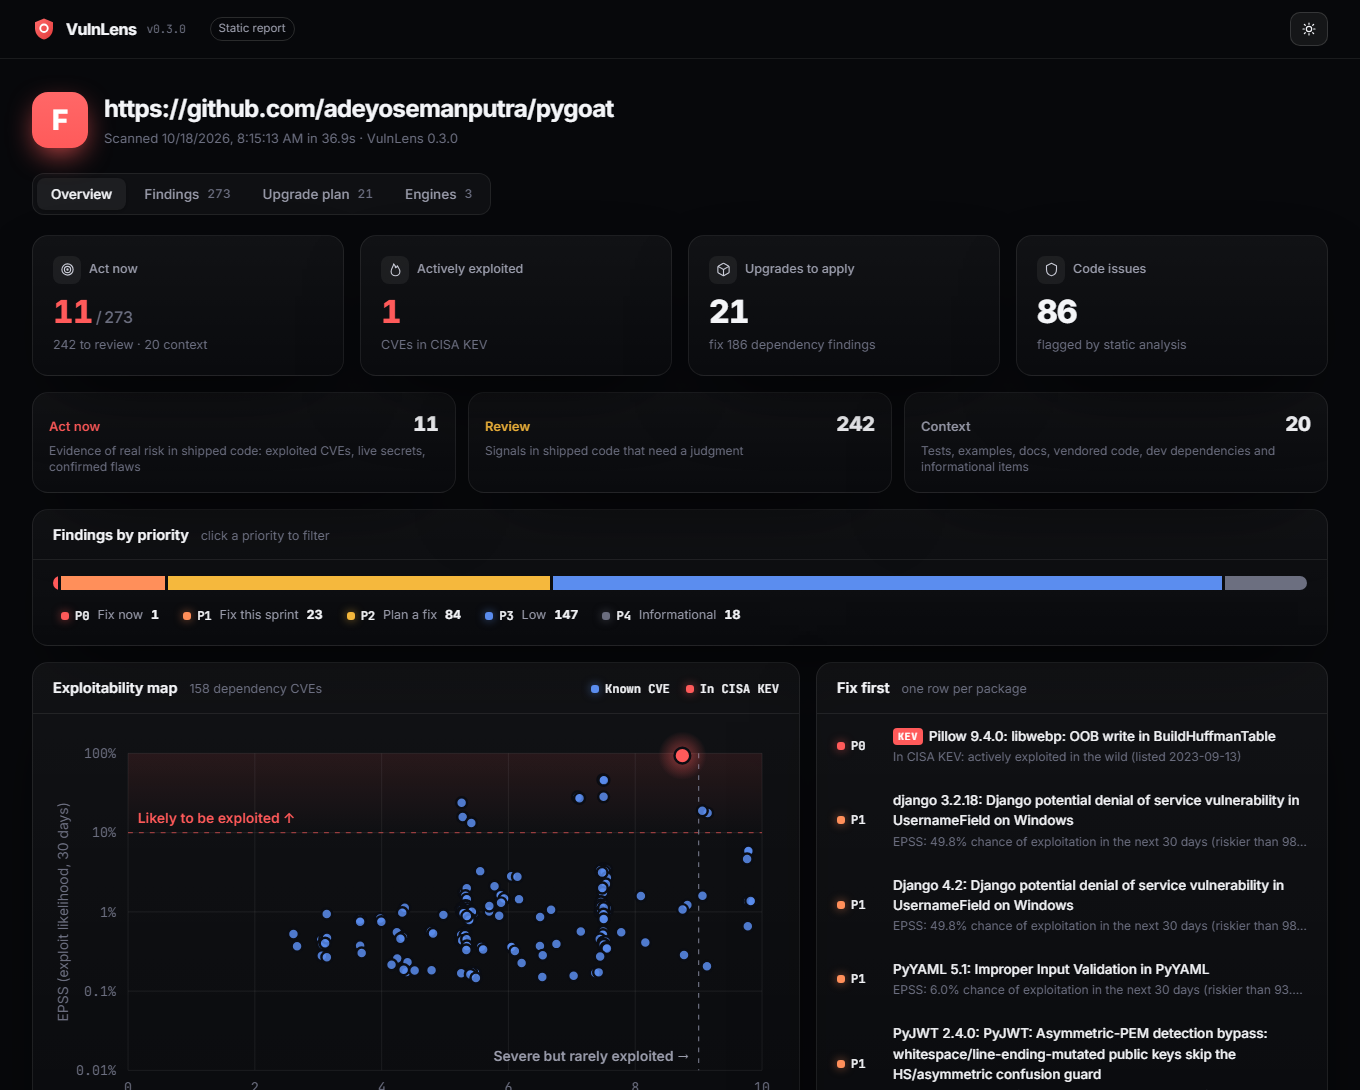The height and width of the screenshot is (1090, 1360).
Task: Click the blue P3 segment of priority bar
Action: tap(887, 583)
